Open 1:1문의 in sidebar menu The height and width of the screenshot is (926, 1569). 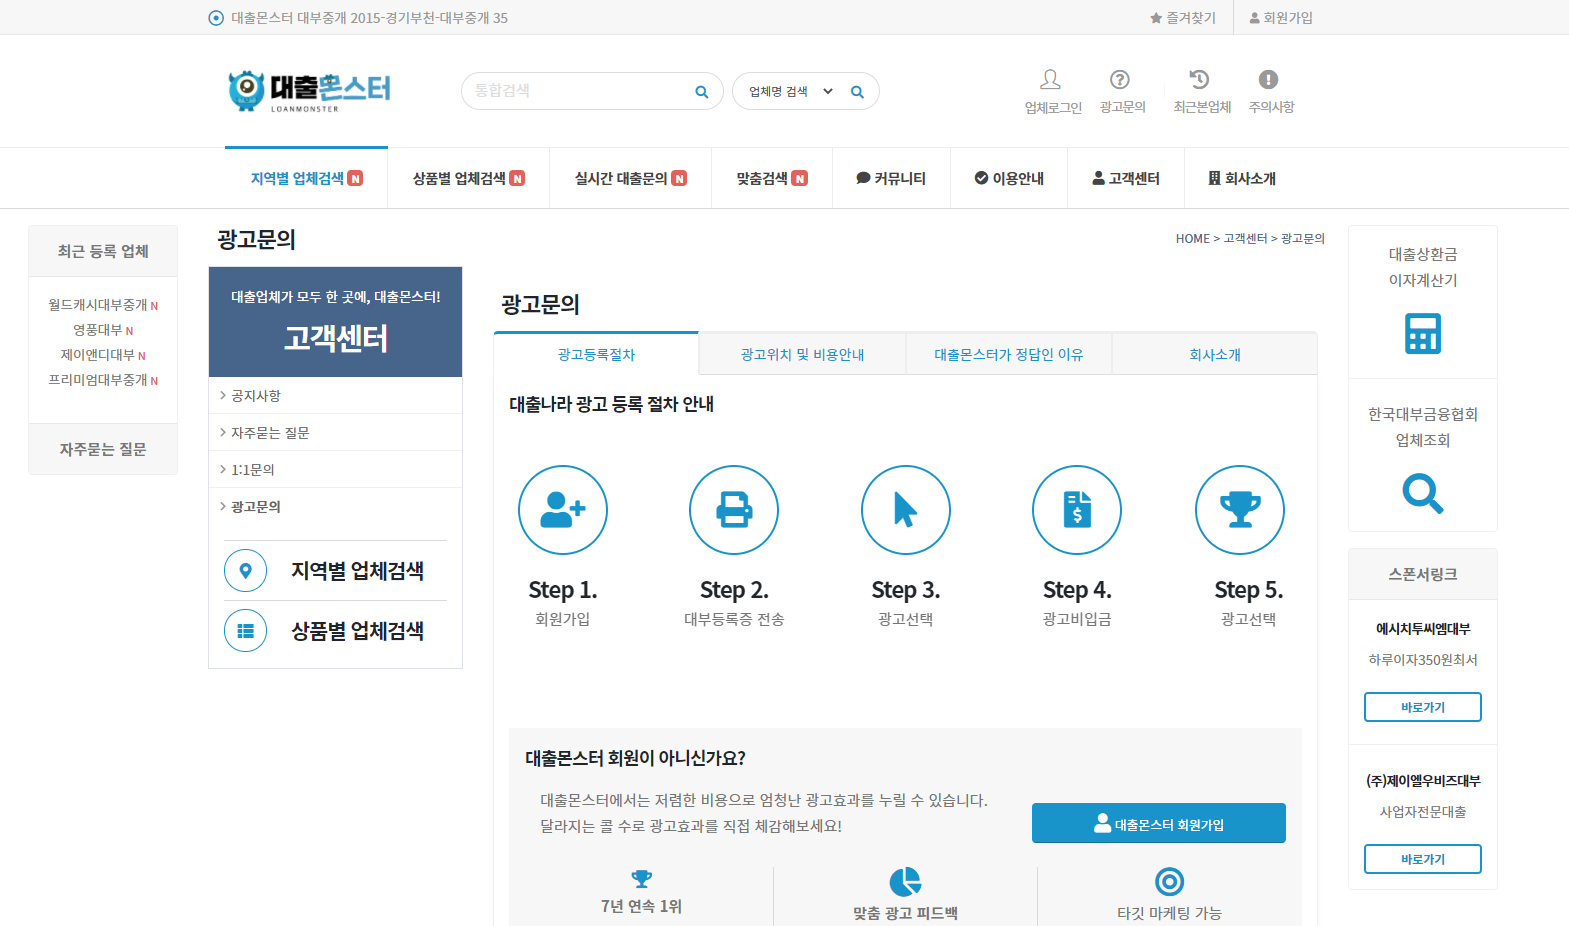pyautogui.click(x=335, y=470)
